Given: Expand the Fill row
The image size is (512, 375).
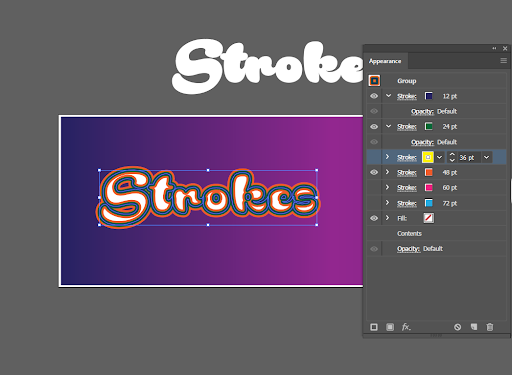Looking at the screenshot, I should pos(387,218).
